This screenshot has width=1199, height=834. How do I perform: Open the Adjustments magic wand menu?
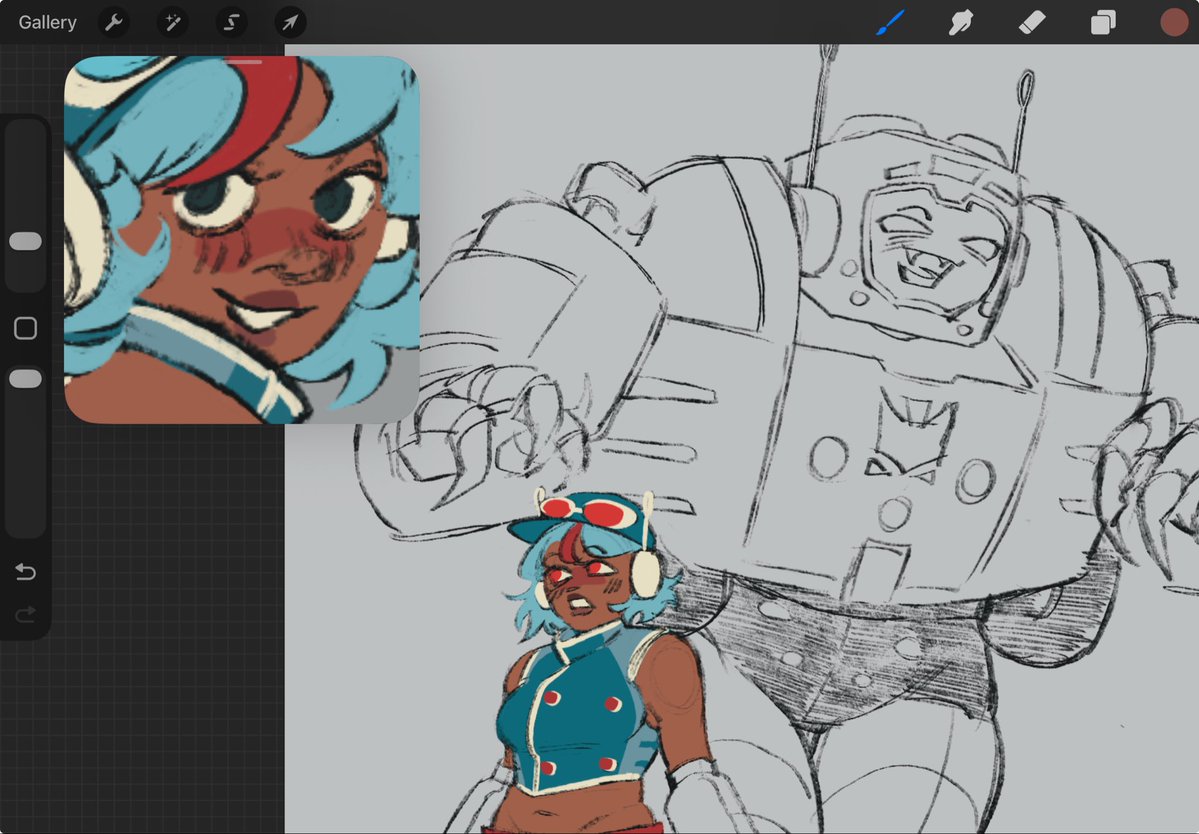coord(173,22)
